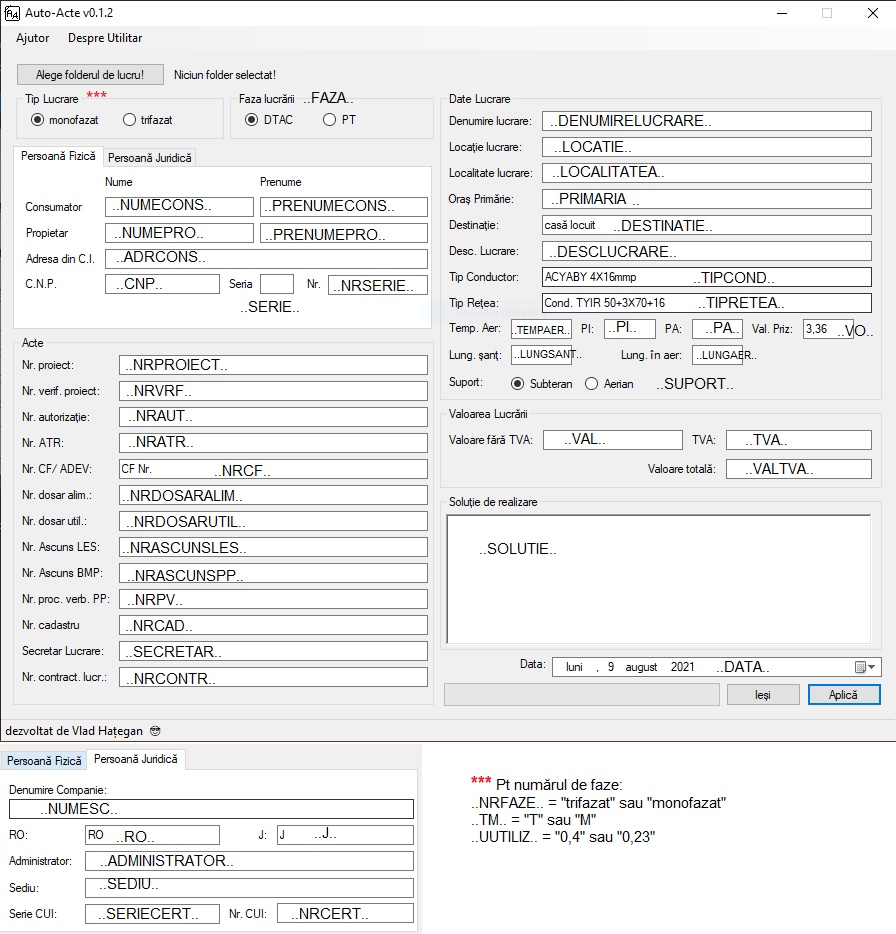Click the Alege folderul de lucru! button
Screen dimensions: 896x934
[x=90, y=75]
